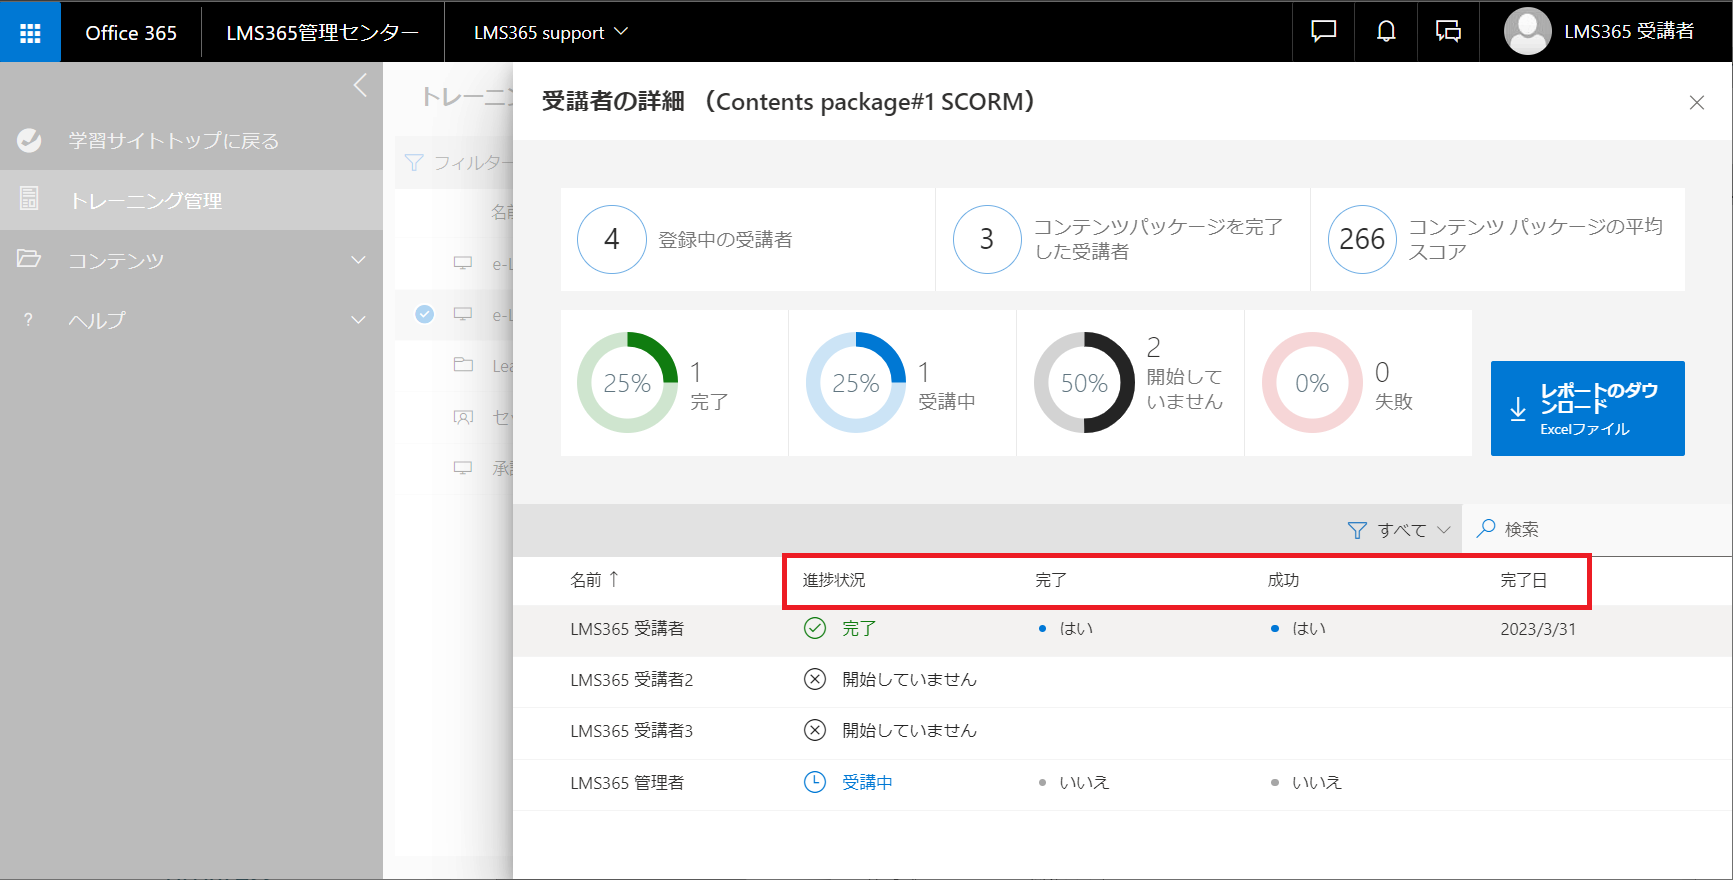
Task: Open the Office 365 app launcher grid
Action: point(30,33)
